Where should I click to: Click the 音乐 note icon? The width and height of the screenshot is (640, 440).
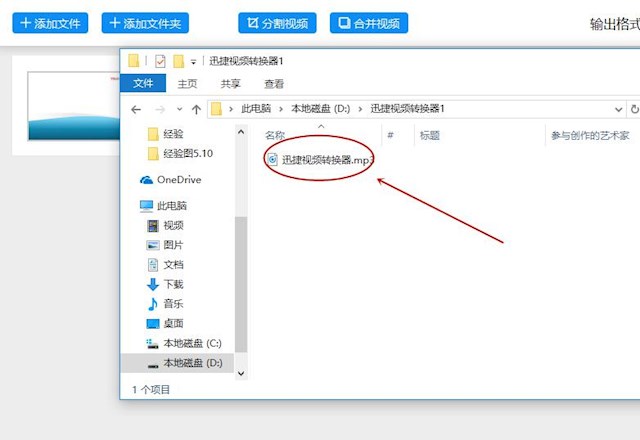153,304
